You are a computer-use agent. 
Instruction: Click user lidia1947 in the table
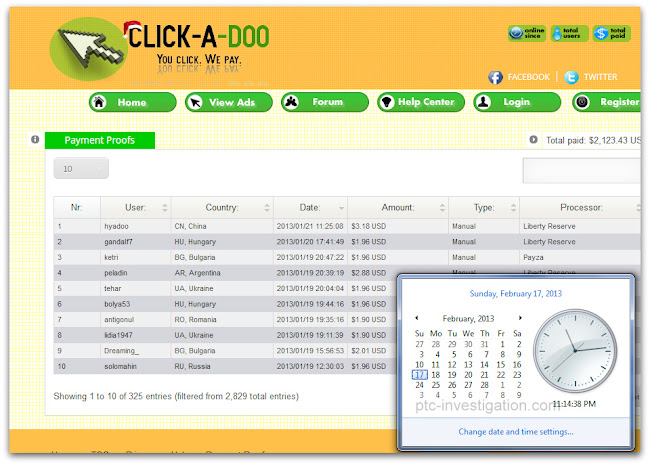click(118, 335)
